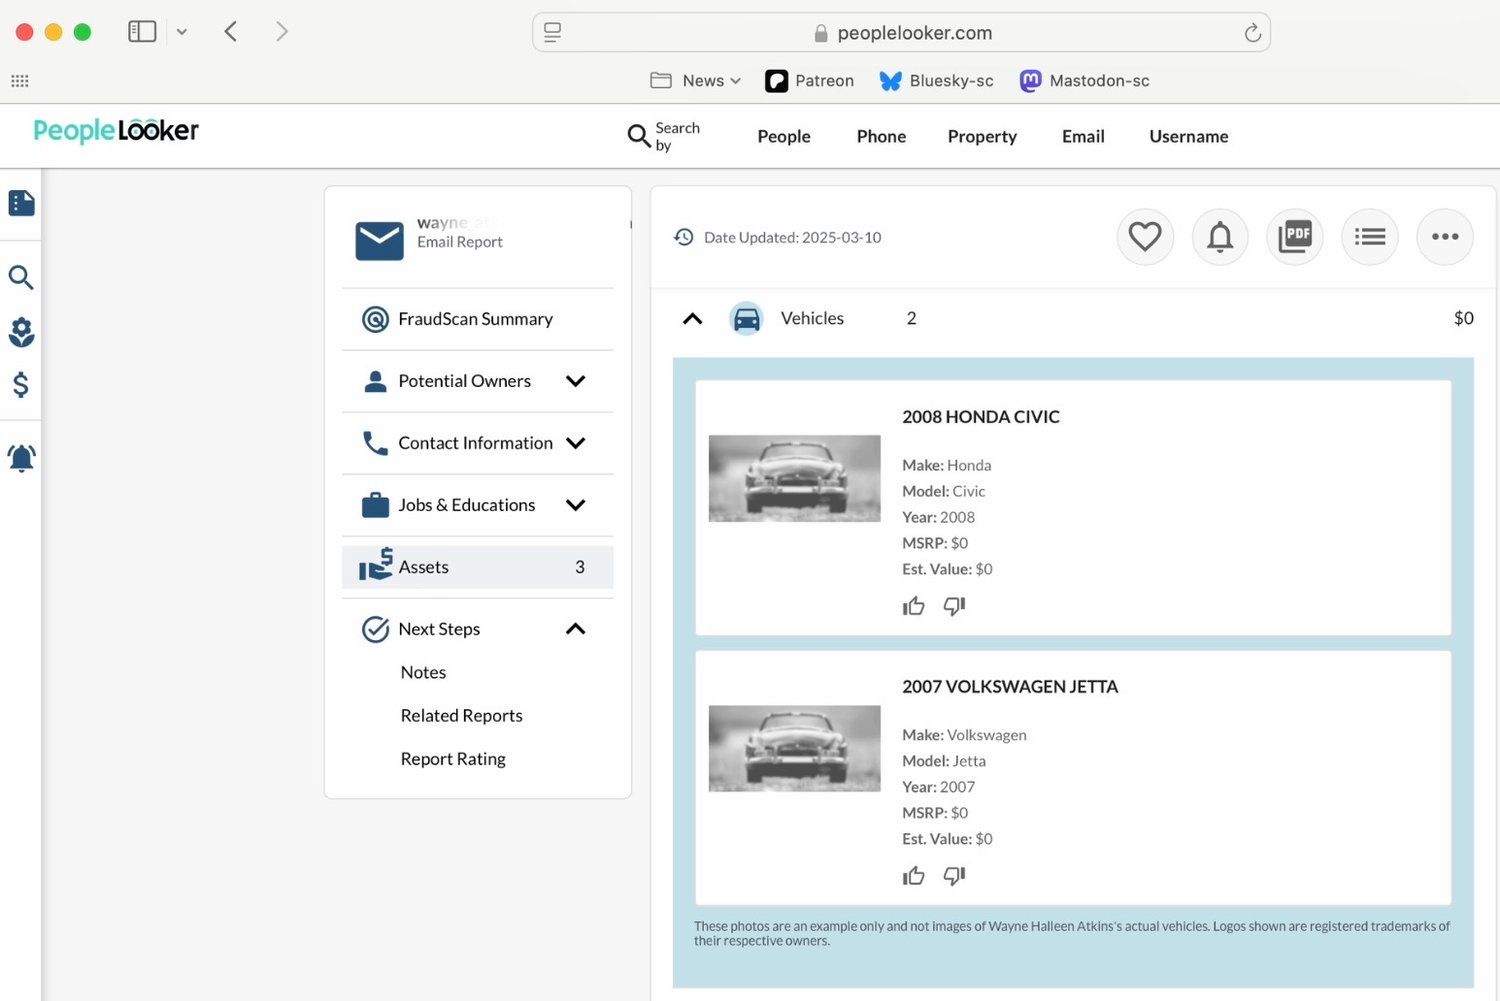Image resolution: width=1500 pixels, height=1001 pixels.
Task: Open Related Reports link
Action: coord(462,716)
